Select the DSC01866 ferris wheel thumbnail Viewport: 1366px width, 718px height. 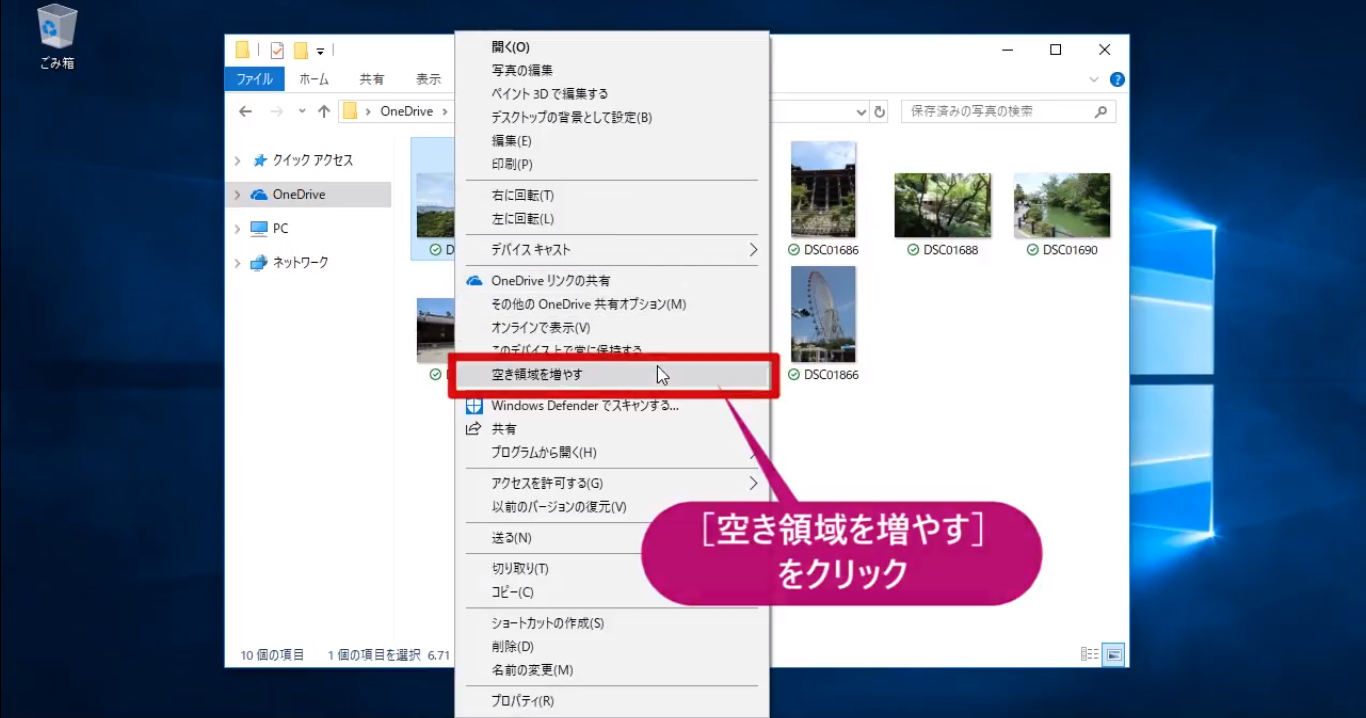[x=823, y=314]
